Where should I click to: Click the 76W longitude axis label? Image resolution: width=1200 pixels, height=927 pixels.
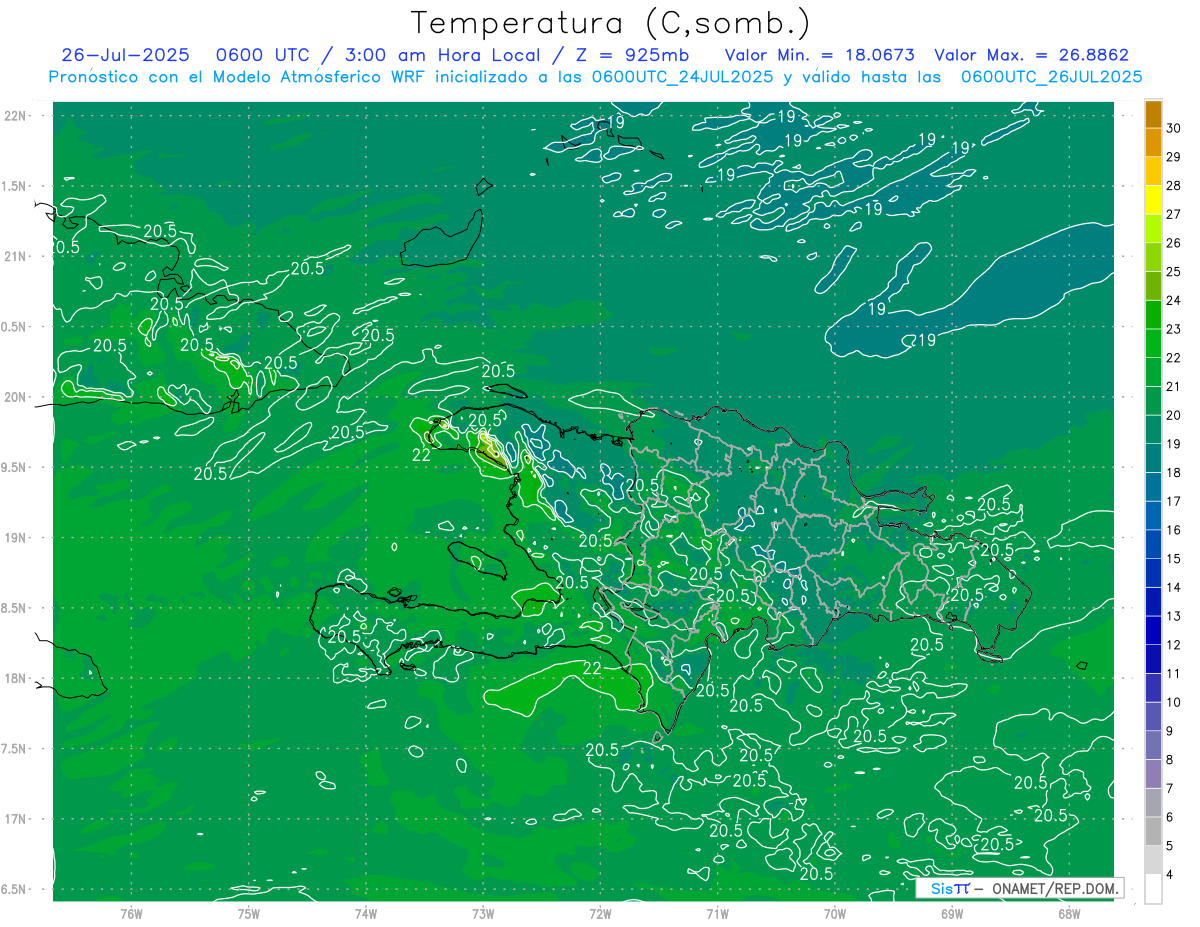131,913
